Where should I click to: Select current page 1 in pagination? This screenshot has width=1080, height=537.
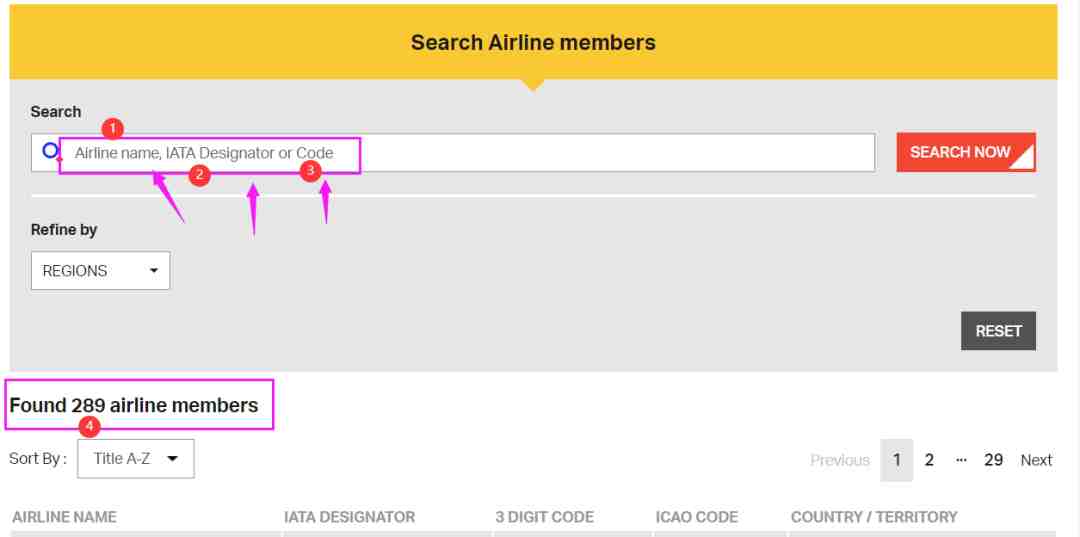897,460
